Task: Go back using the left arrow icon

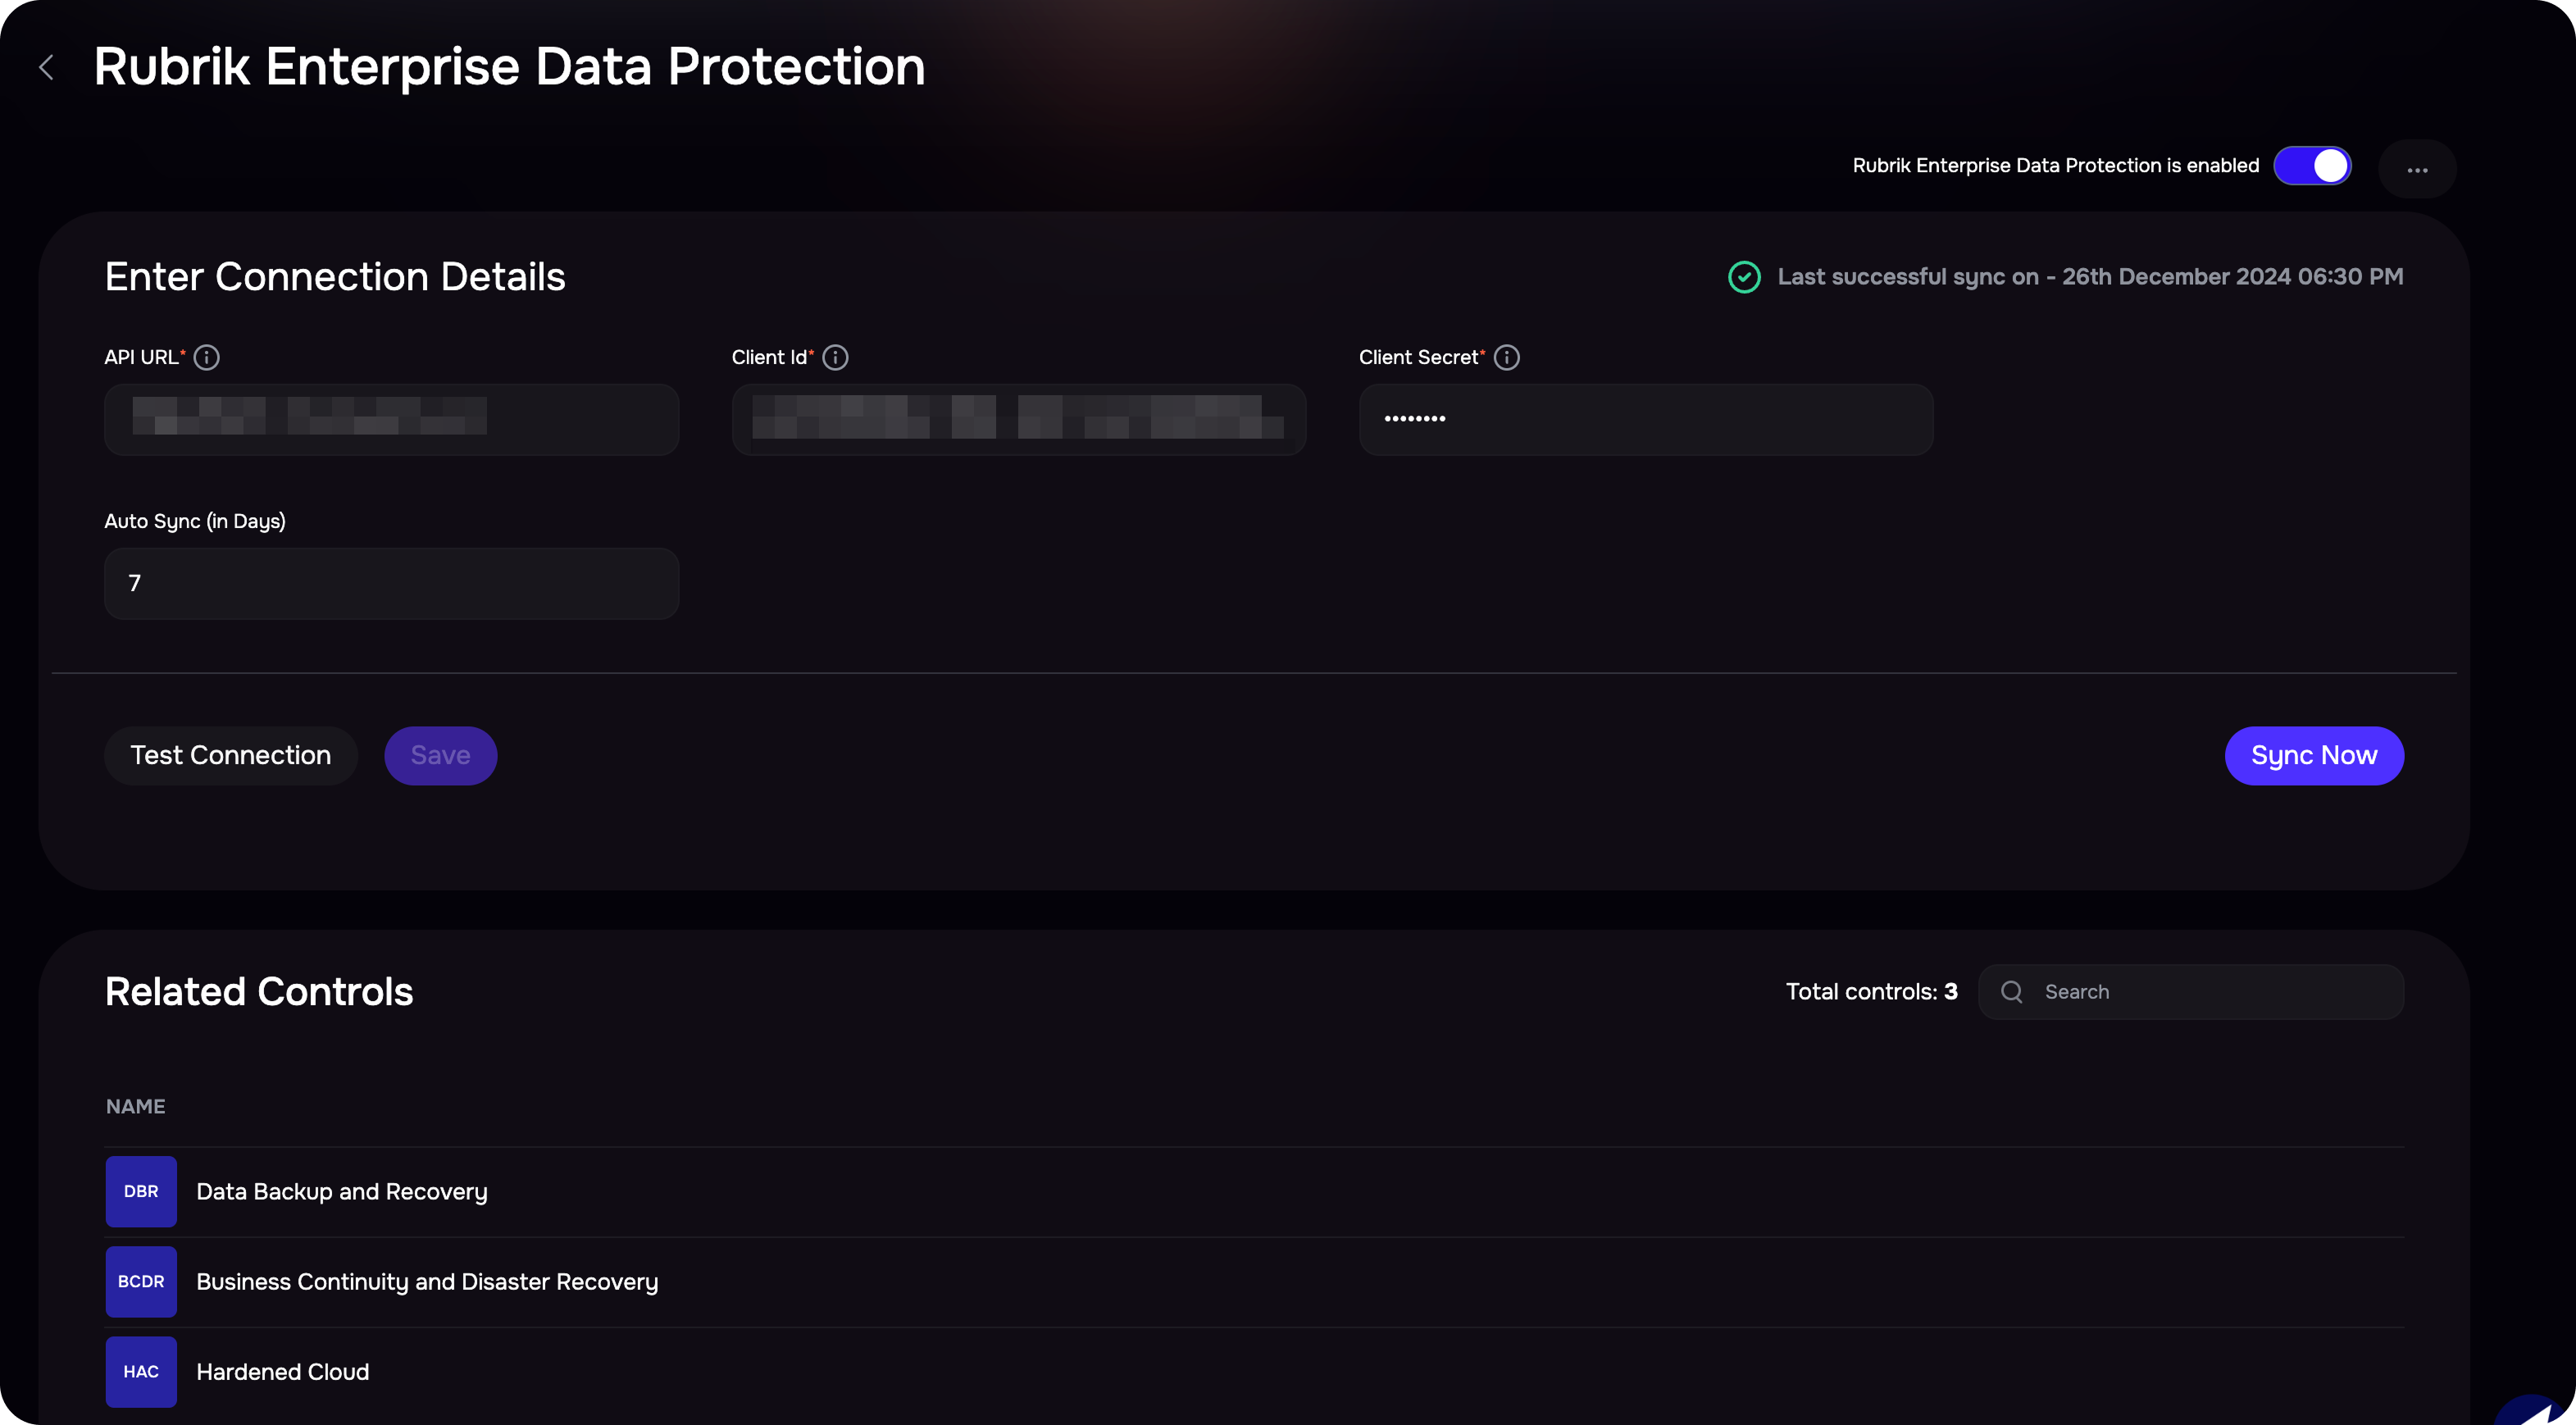Action: point(46,67)
